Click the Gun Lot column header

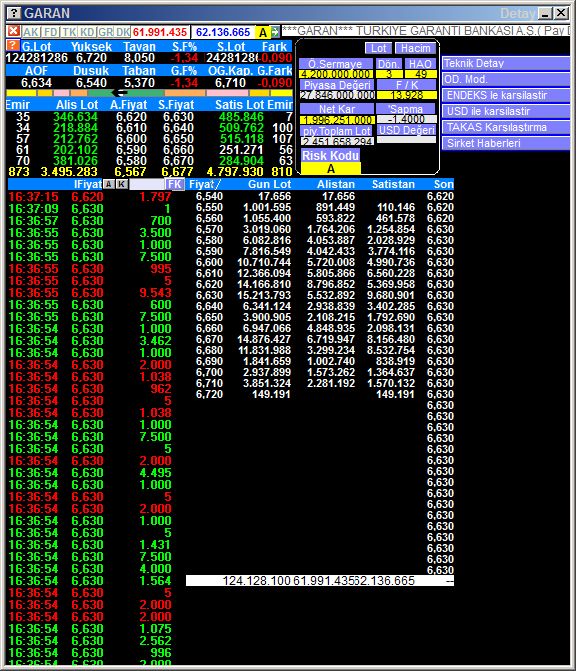point(269,184)
